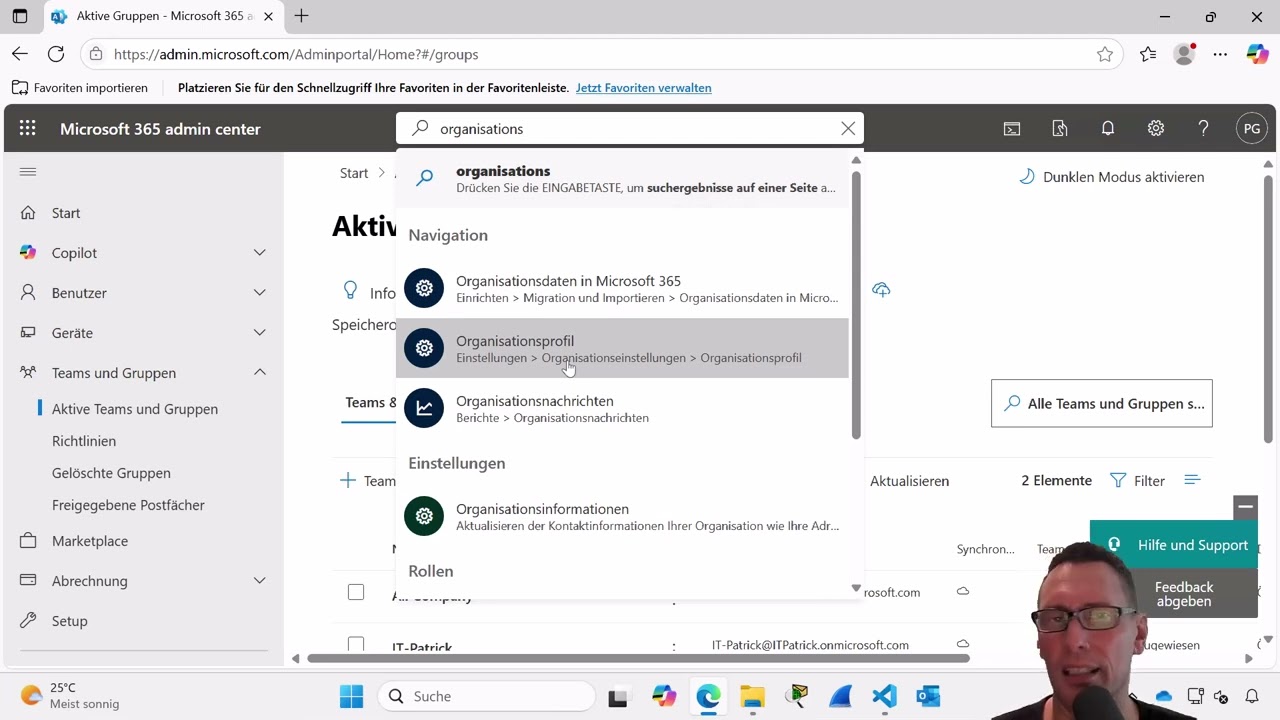Open the settings gear in admin header
The height and width of the screenshot is (720, 1280).
click(1156, 128)
